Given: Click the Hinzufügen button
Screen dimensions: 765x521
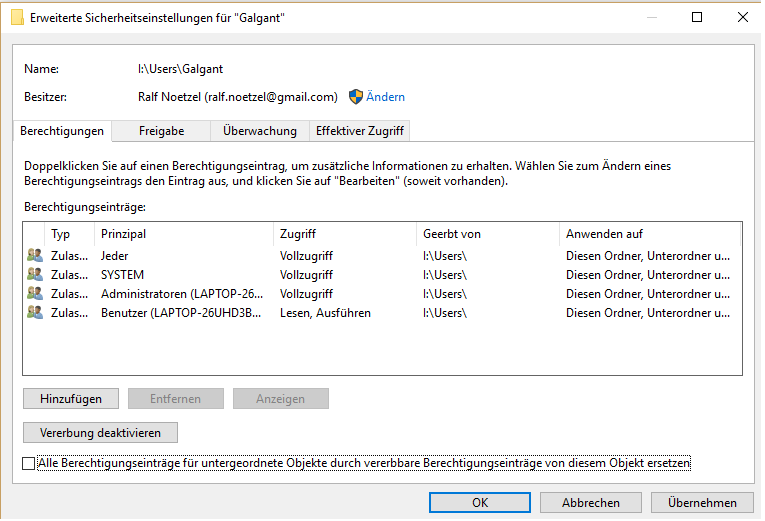Looking at the screenshot, I should point(71,399).
